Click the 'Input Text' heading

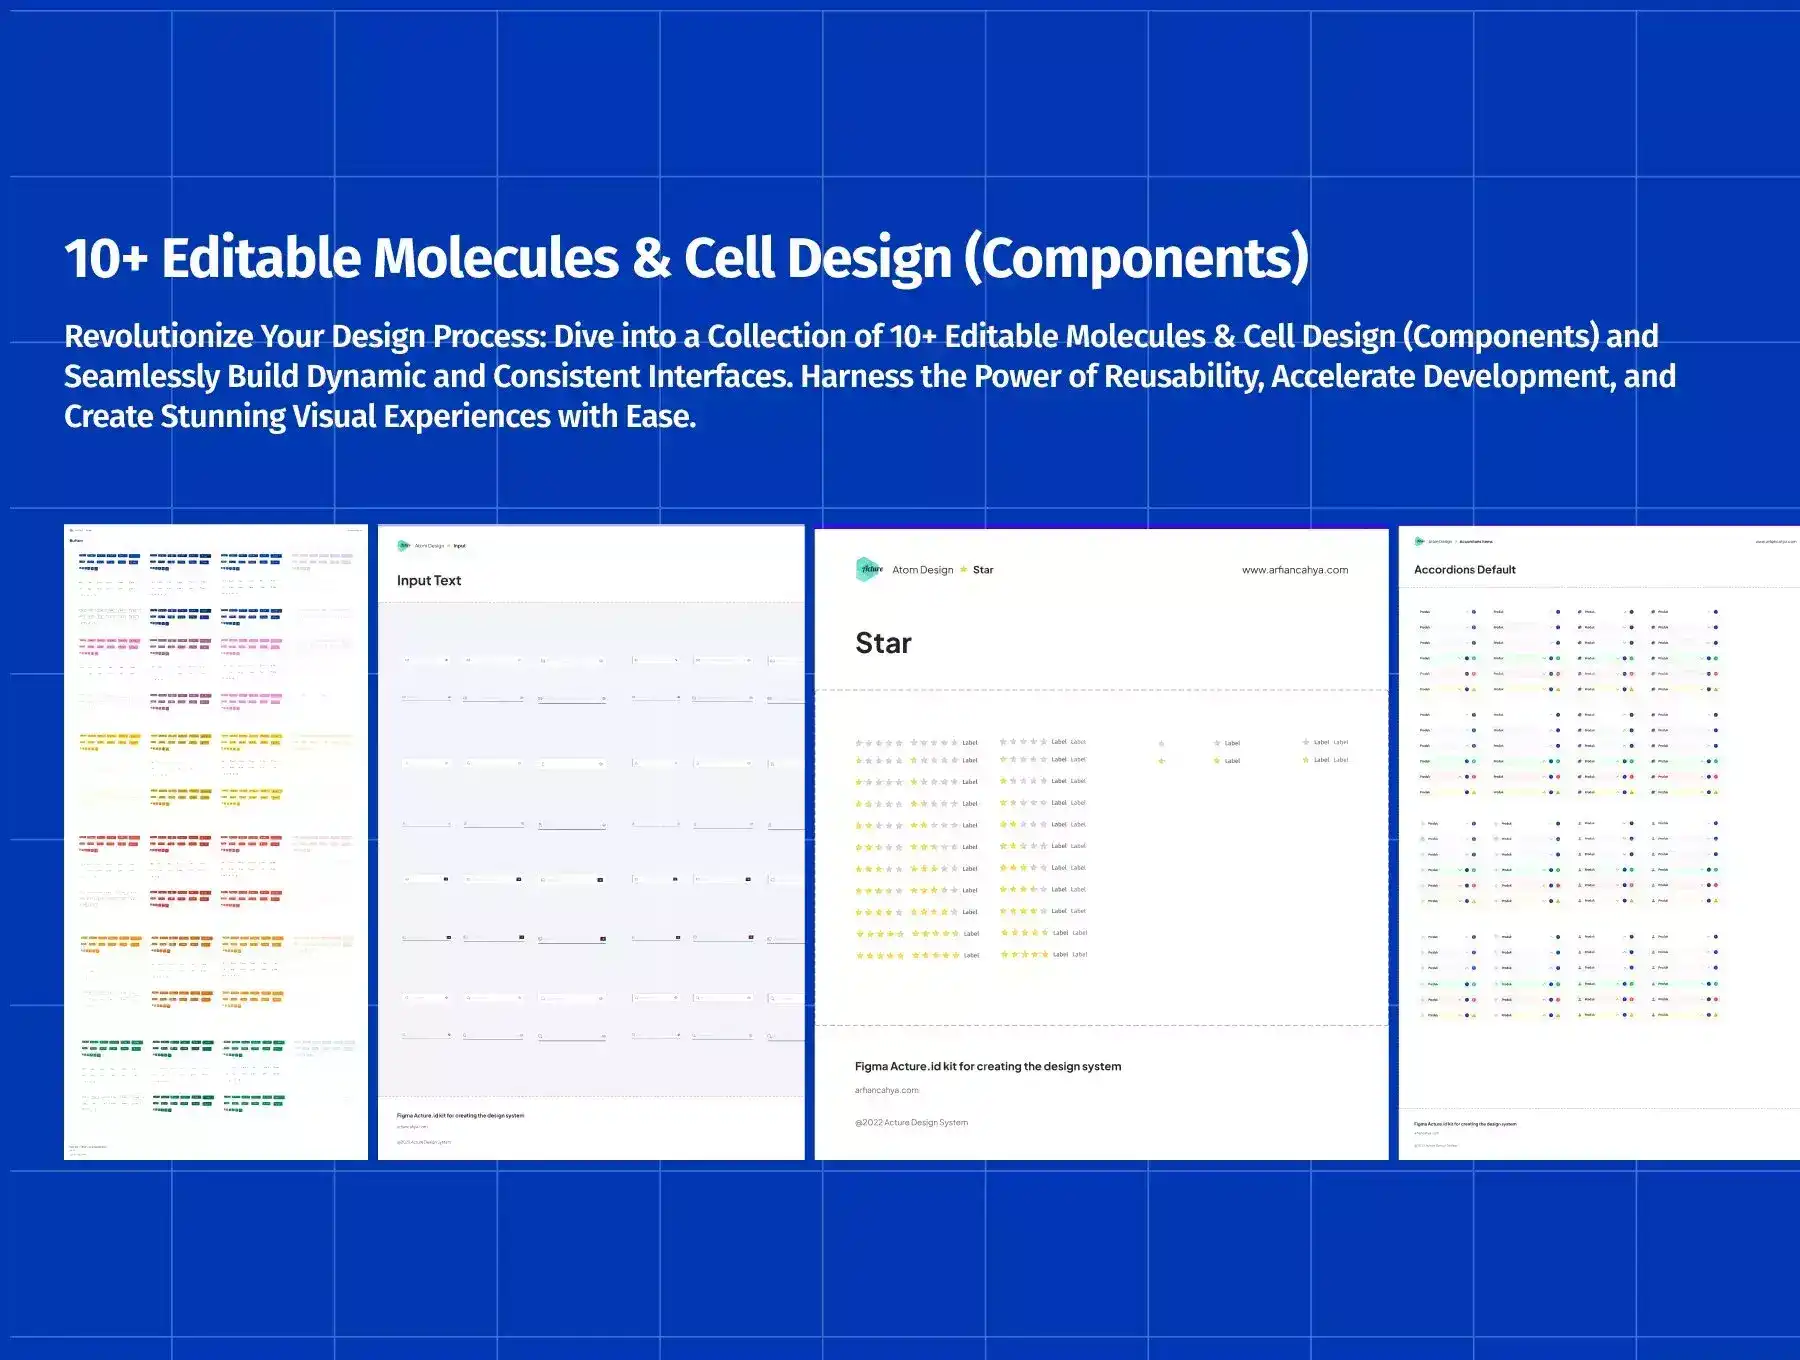point(429,581)
